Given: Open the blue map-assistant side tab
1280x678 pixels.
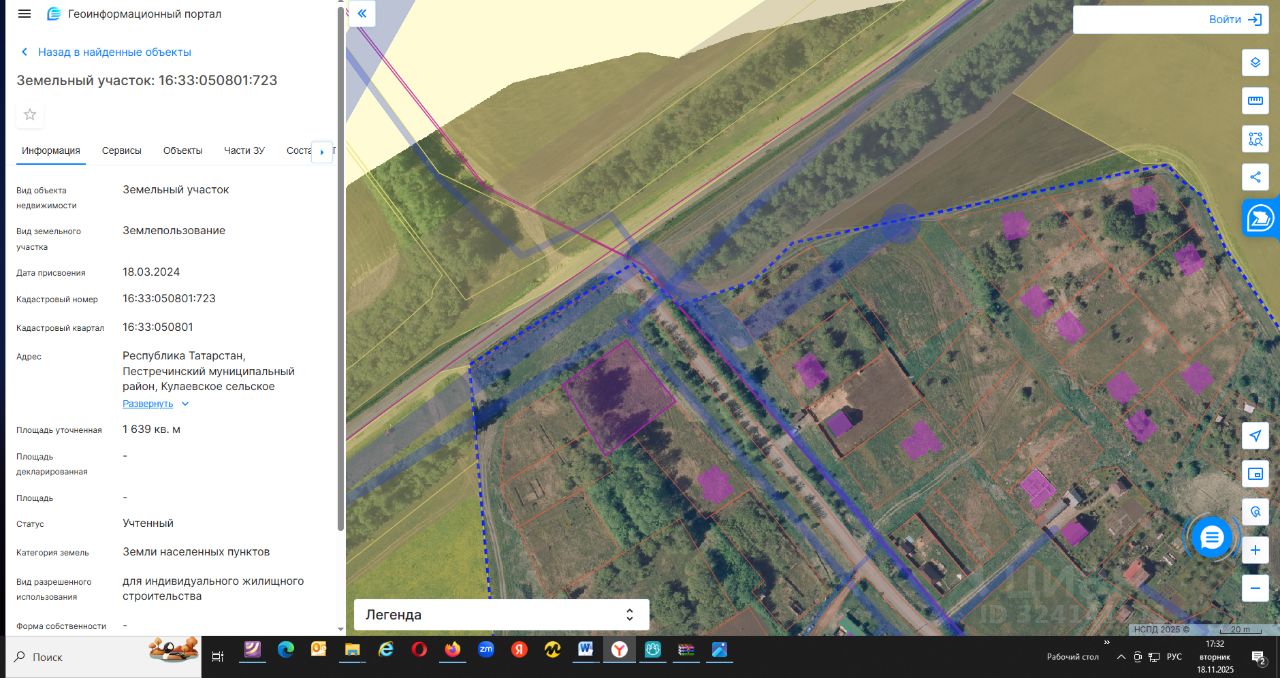Looking at the screenshot, I should (x=1261, y=218).
